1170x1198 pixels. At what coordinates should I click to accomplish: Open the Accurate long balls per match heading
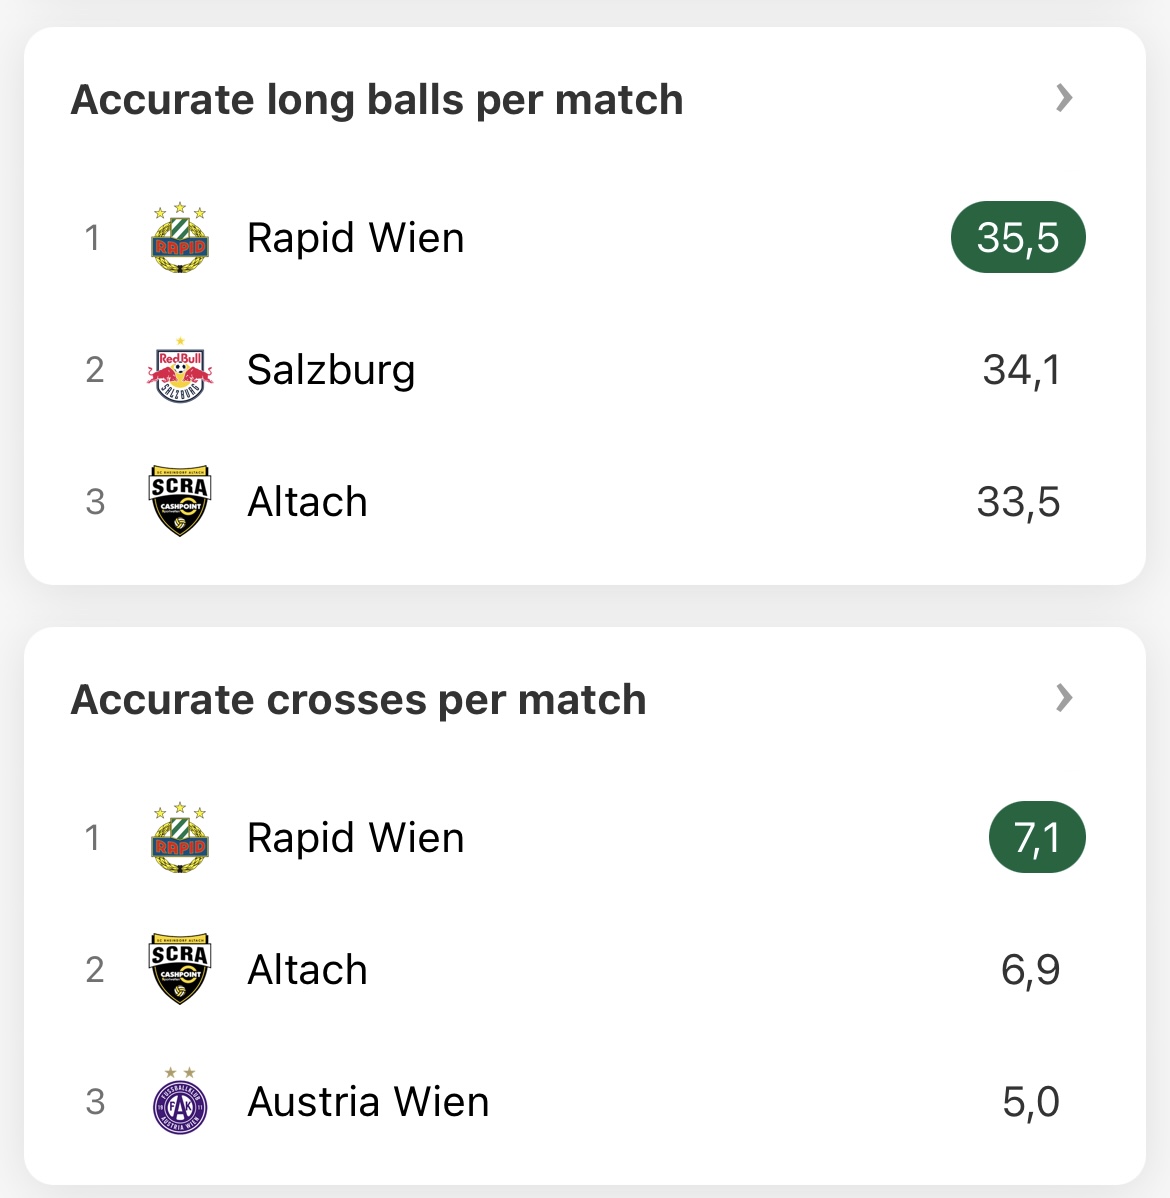pyautogui.click(x=377, y=100)
